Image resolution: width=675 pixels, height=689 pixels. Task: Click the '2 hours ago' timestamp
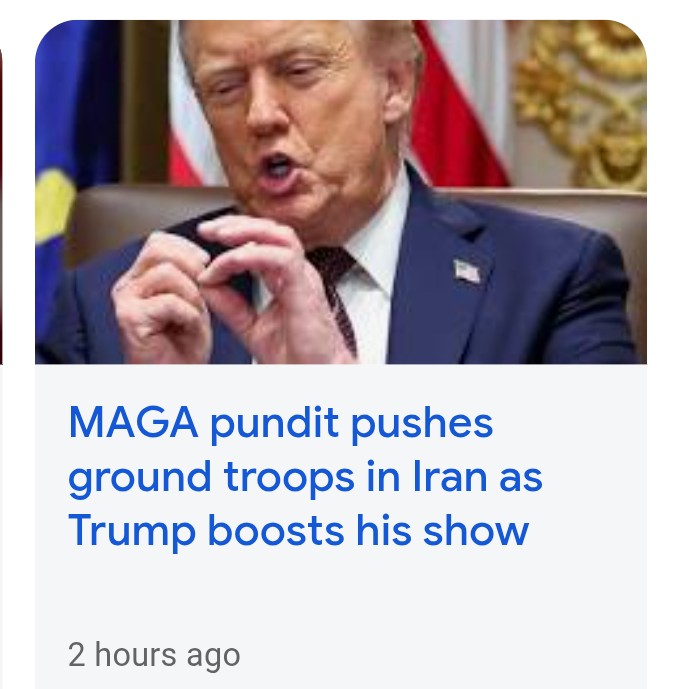pos(154,655)
